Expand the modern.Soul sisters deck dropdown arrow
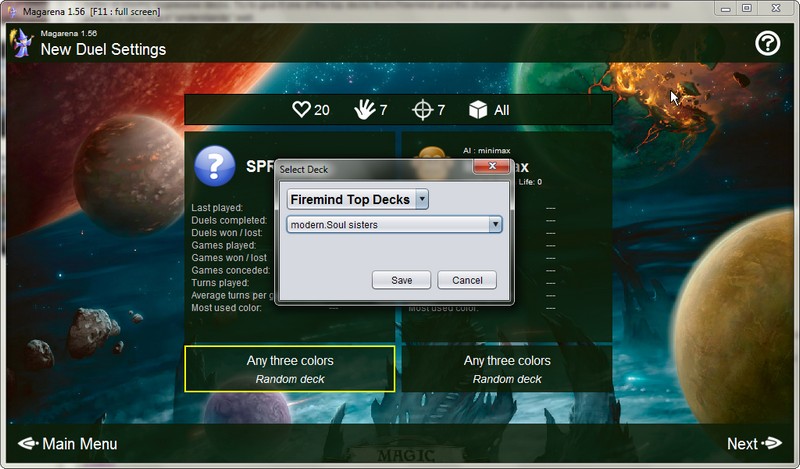 pos(495,225)
